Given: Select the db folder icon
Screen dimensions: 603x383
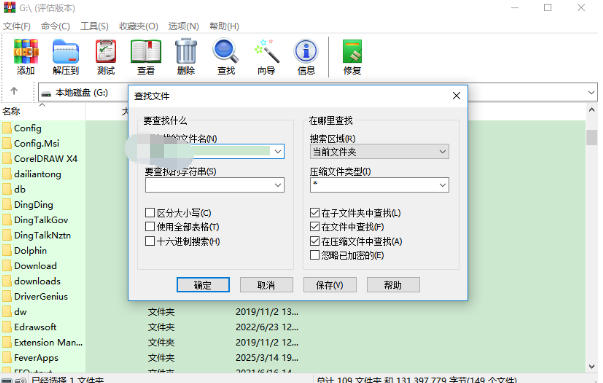Looking at the screenshot, I should pos(7,189).
